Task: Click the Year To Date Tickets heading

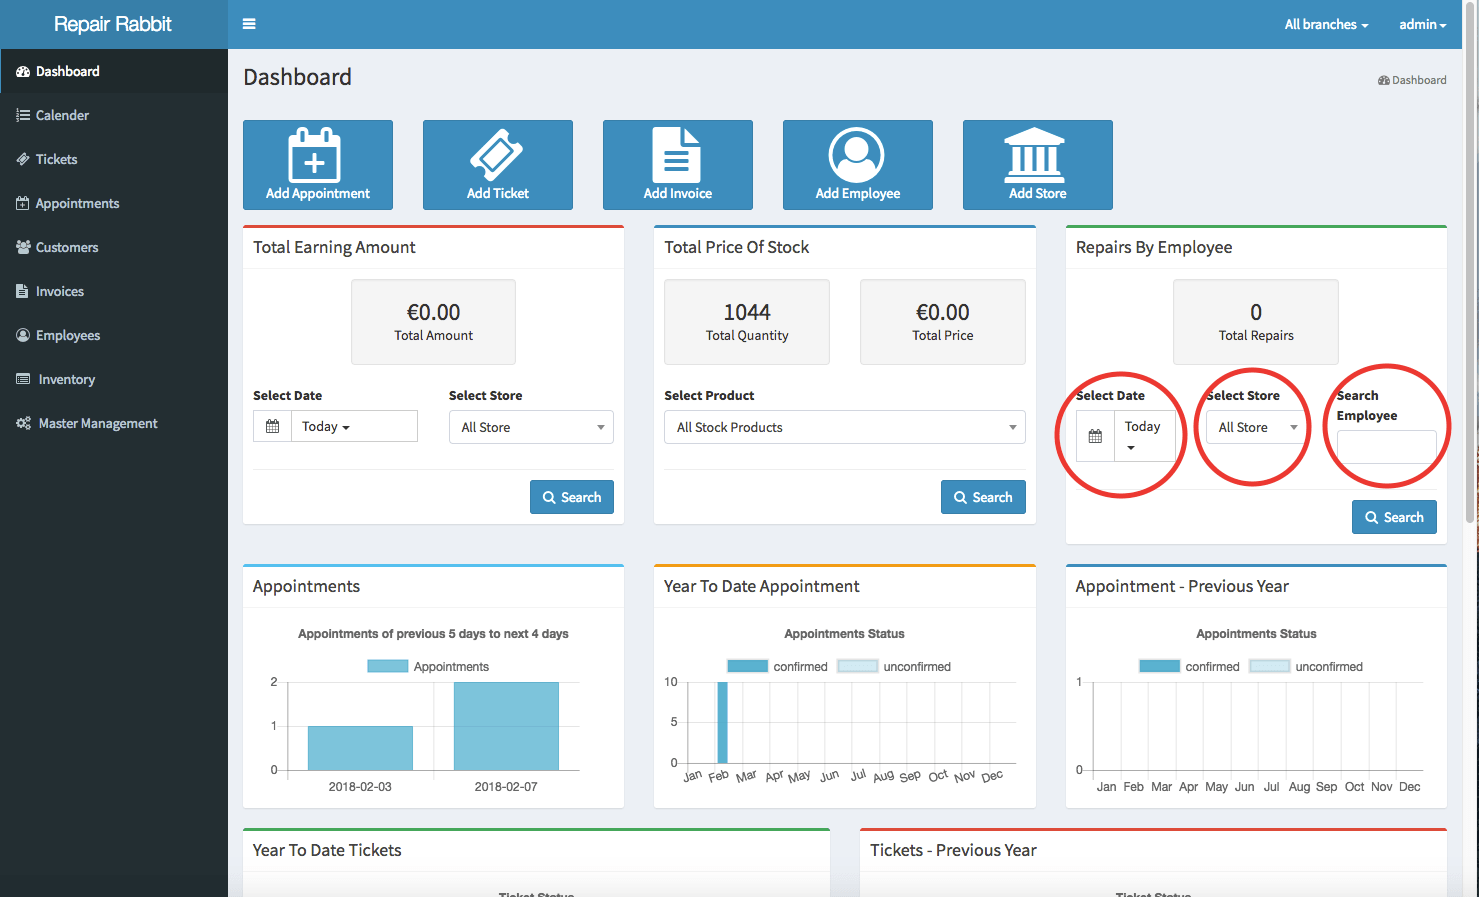Action: click(327, 850)
